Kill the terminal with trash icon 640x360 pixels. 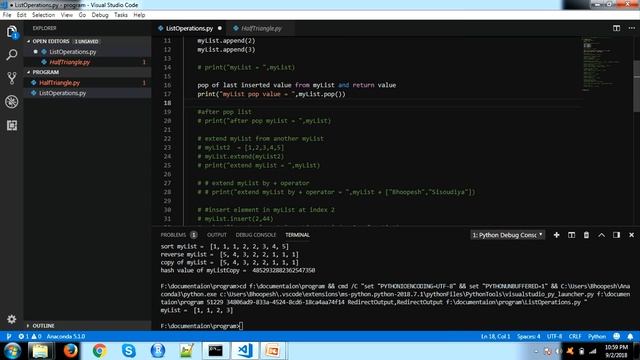[586, 235]
